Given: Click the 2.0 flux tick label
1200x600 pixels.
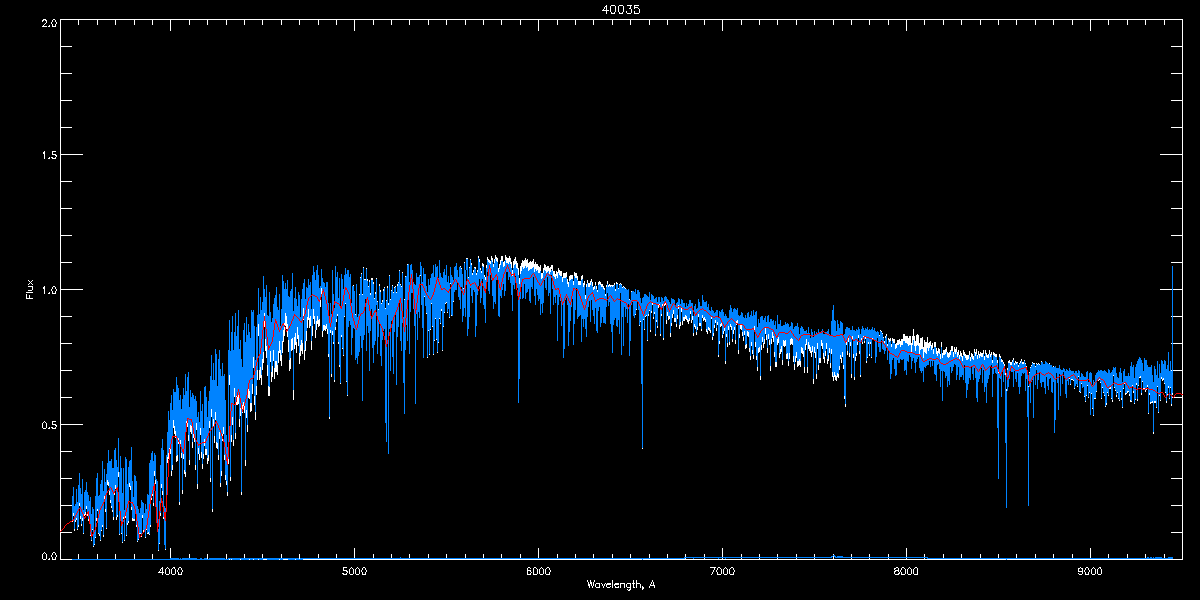Looking at the screenshot, I should (48, 22).
